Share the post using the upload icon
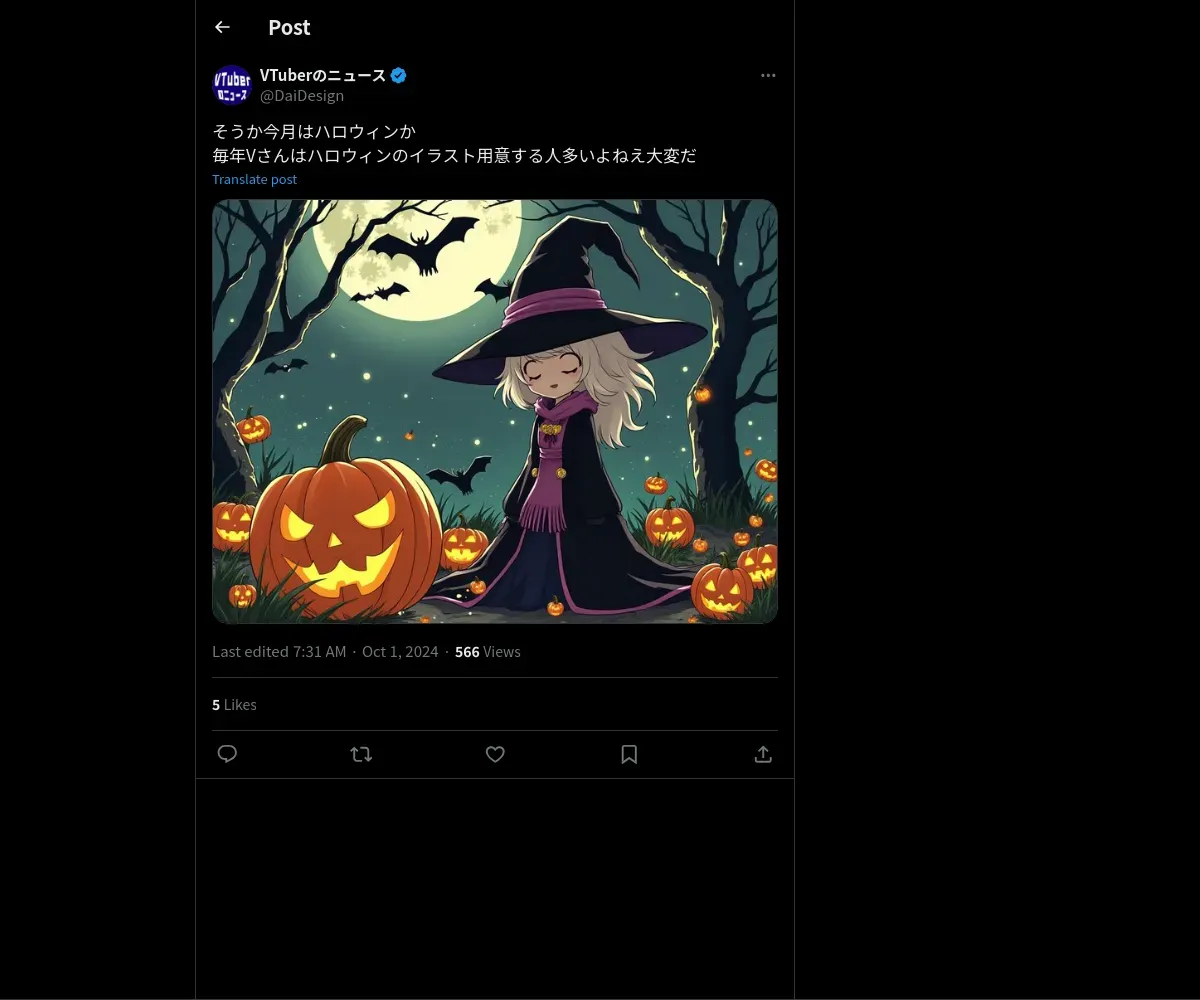Screen dimensions: 1200x1000 pyautogui.click(x=763, y=754)
